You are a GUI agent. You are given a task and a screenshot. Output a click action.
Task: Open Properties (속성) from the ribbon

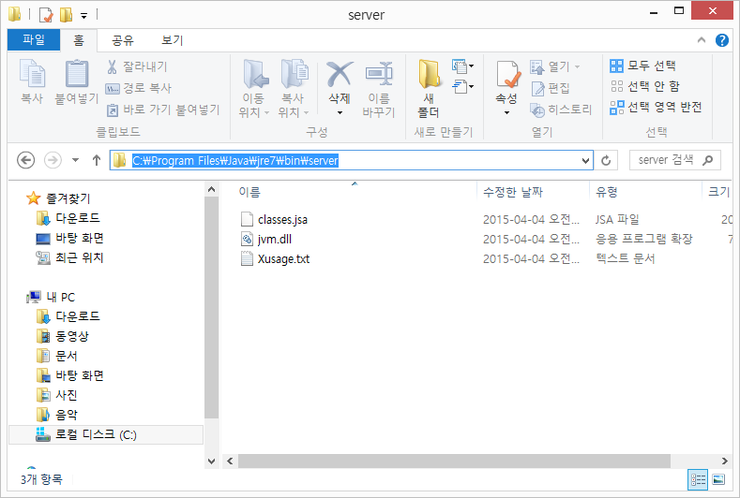pyautogui.click(x=507, y=78)
